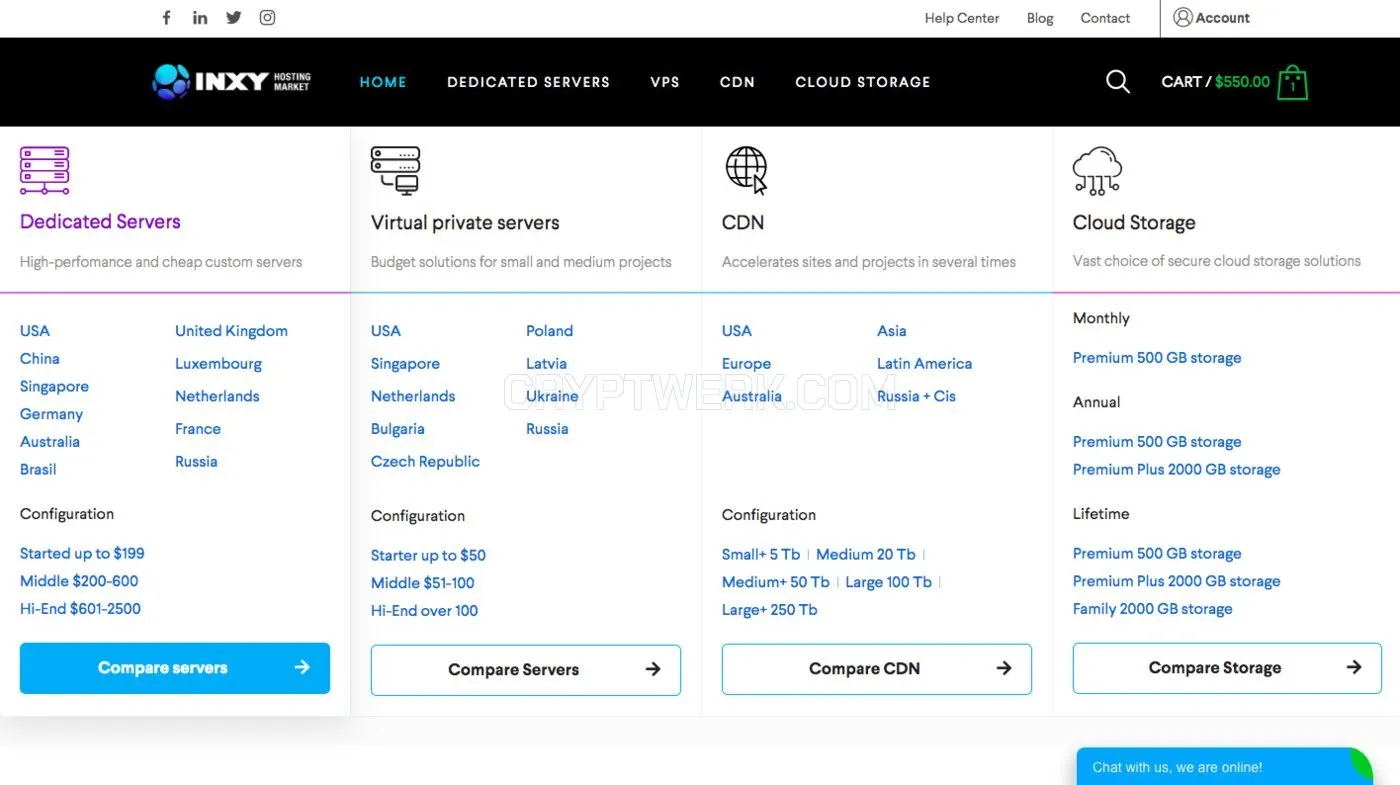The width and height of the screenshot is (1400, 785).
Task: Choose Small+ 5 Tb CDN plan
Action: [x=761, y=554]
